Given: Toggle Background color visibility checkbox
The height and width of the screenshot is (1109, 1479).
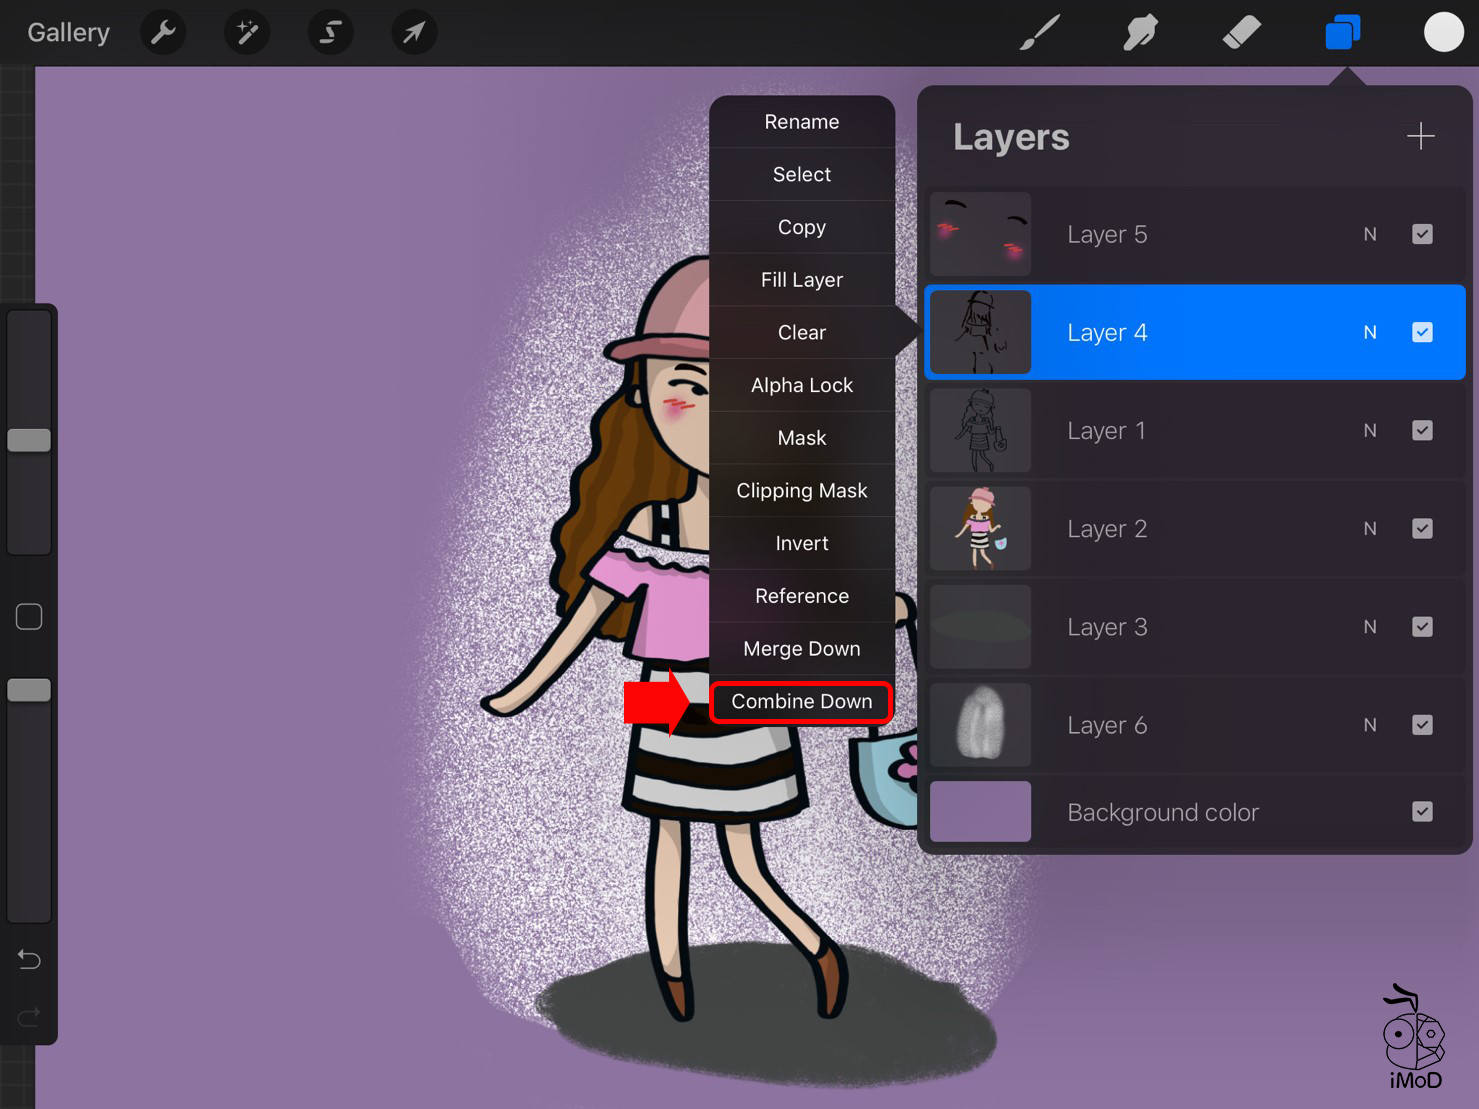Looking at the screenshot, I should tap(1422, 812).
